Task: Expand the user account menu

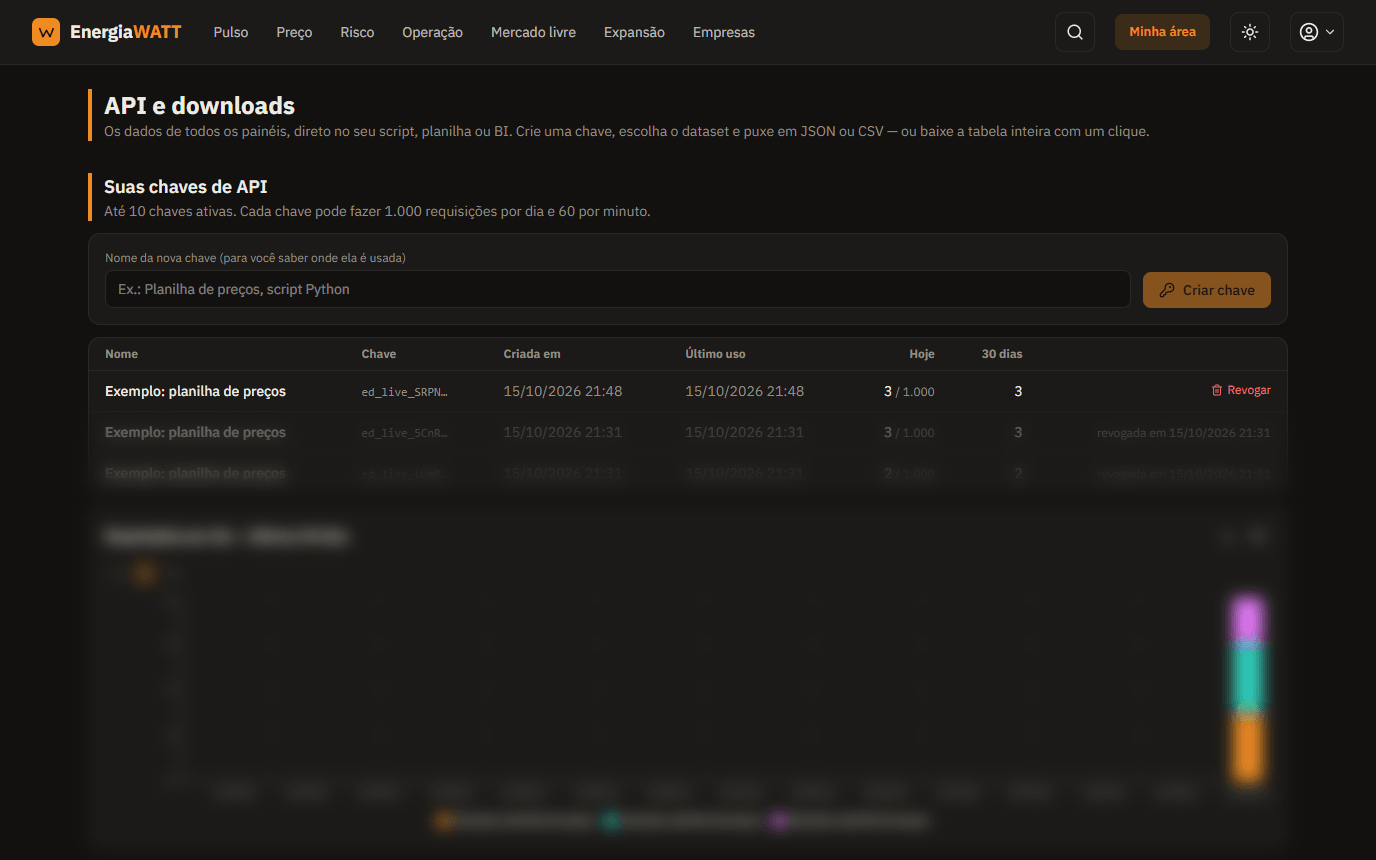Action: click(x=1317, y=32)
